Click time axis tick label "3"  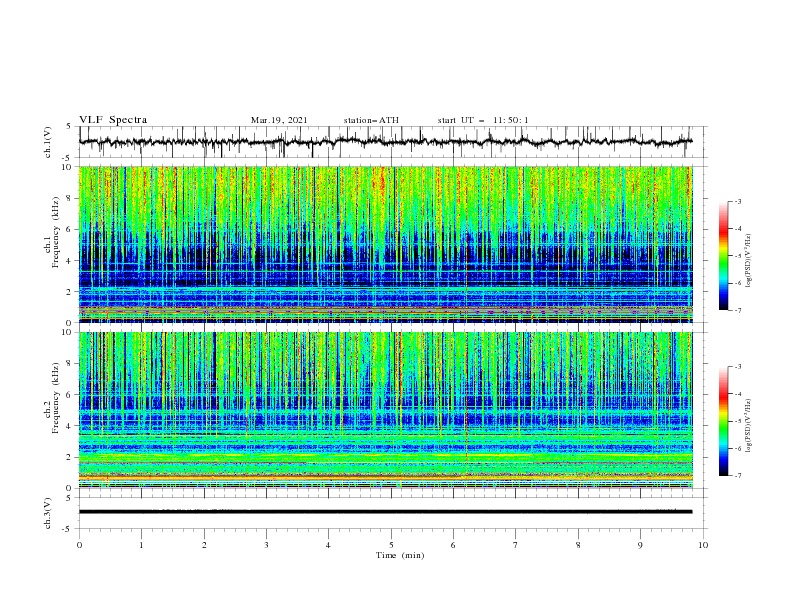click(266, 545)
